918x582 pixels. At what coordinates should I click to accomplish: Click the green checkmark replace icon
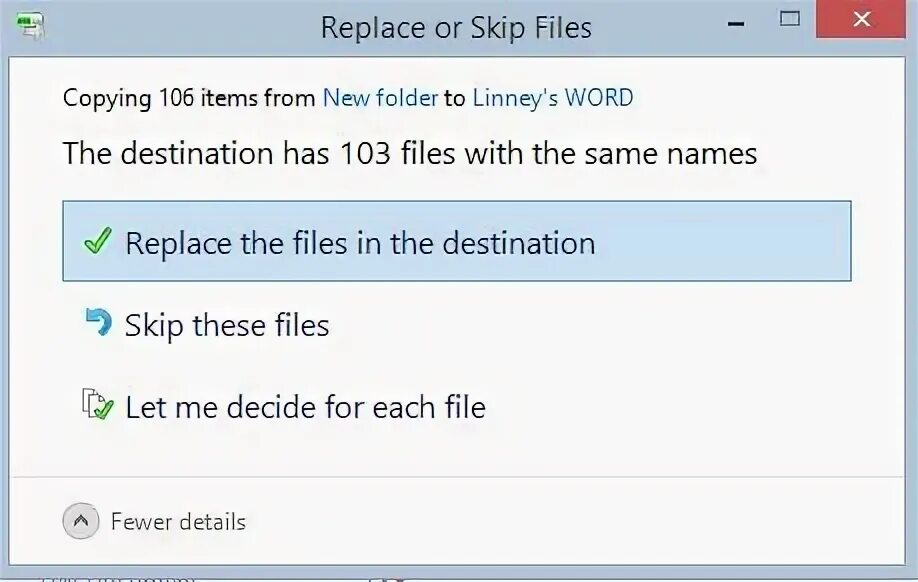(x=98, y=241)
